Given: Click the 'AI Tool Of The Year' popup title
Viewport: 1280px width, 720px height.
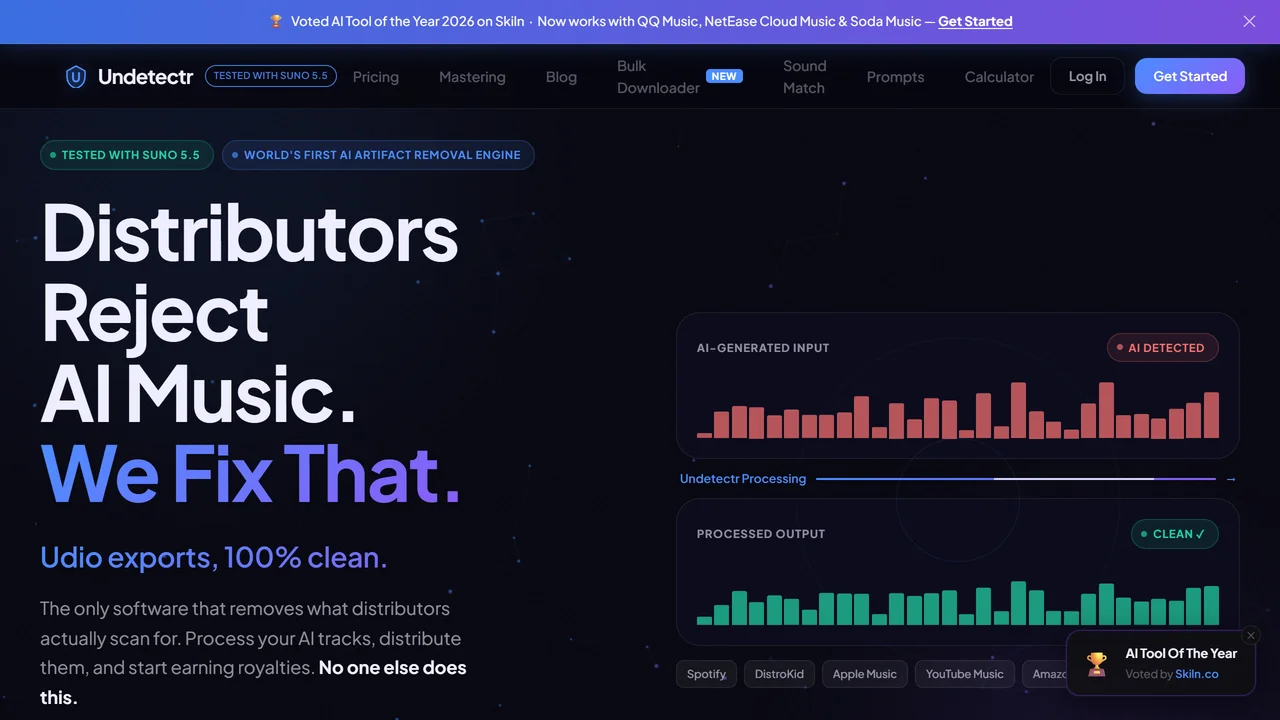Looking at the screenshot, I should point(1181,653).
